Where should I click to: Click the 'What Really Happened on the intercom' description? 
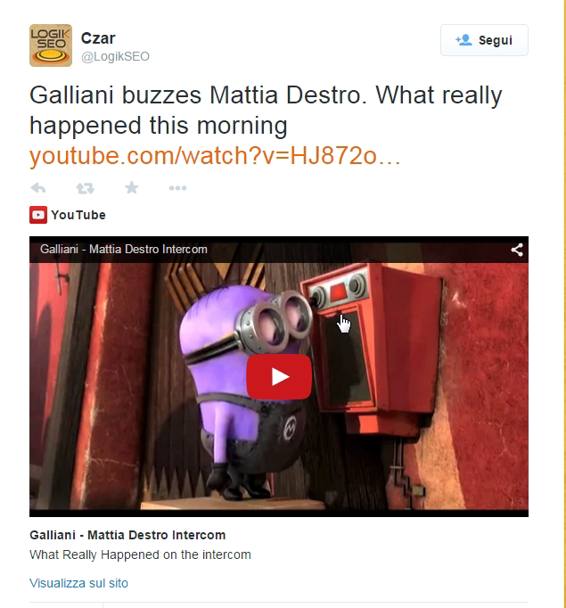[x=140, y=555]
